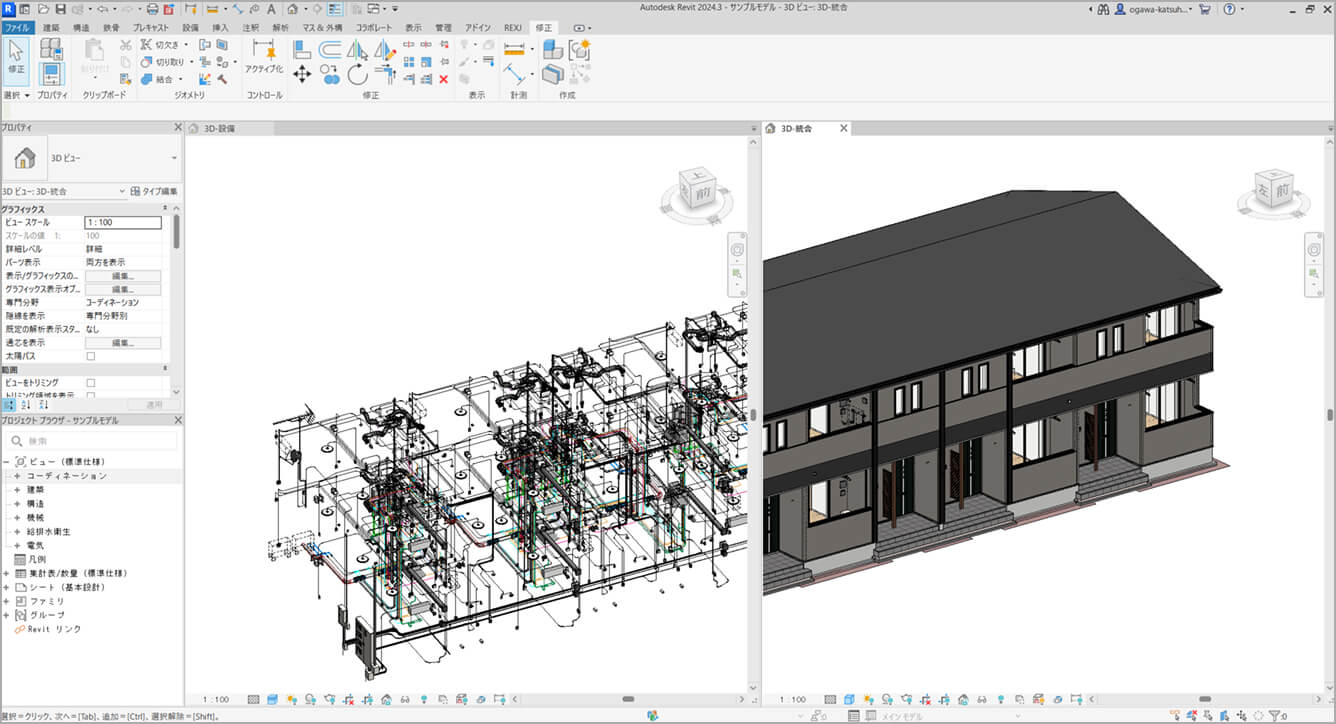Viewport: 1336px width, 724px height.
Task: Click the Project Browser 検索 search field
Action: [92, 441]
